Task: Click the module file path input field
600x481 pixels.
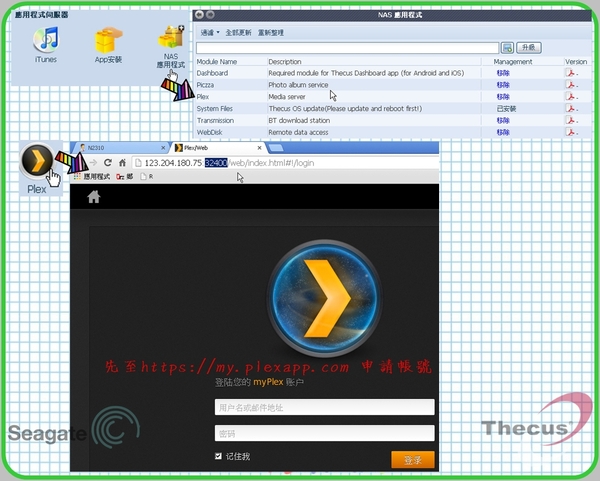Action: click(347, 48)
